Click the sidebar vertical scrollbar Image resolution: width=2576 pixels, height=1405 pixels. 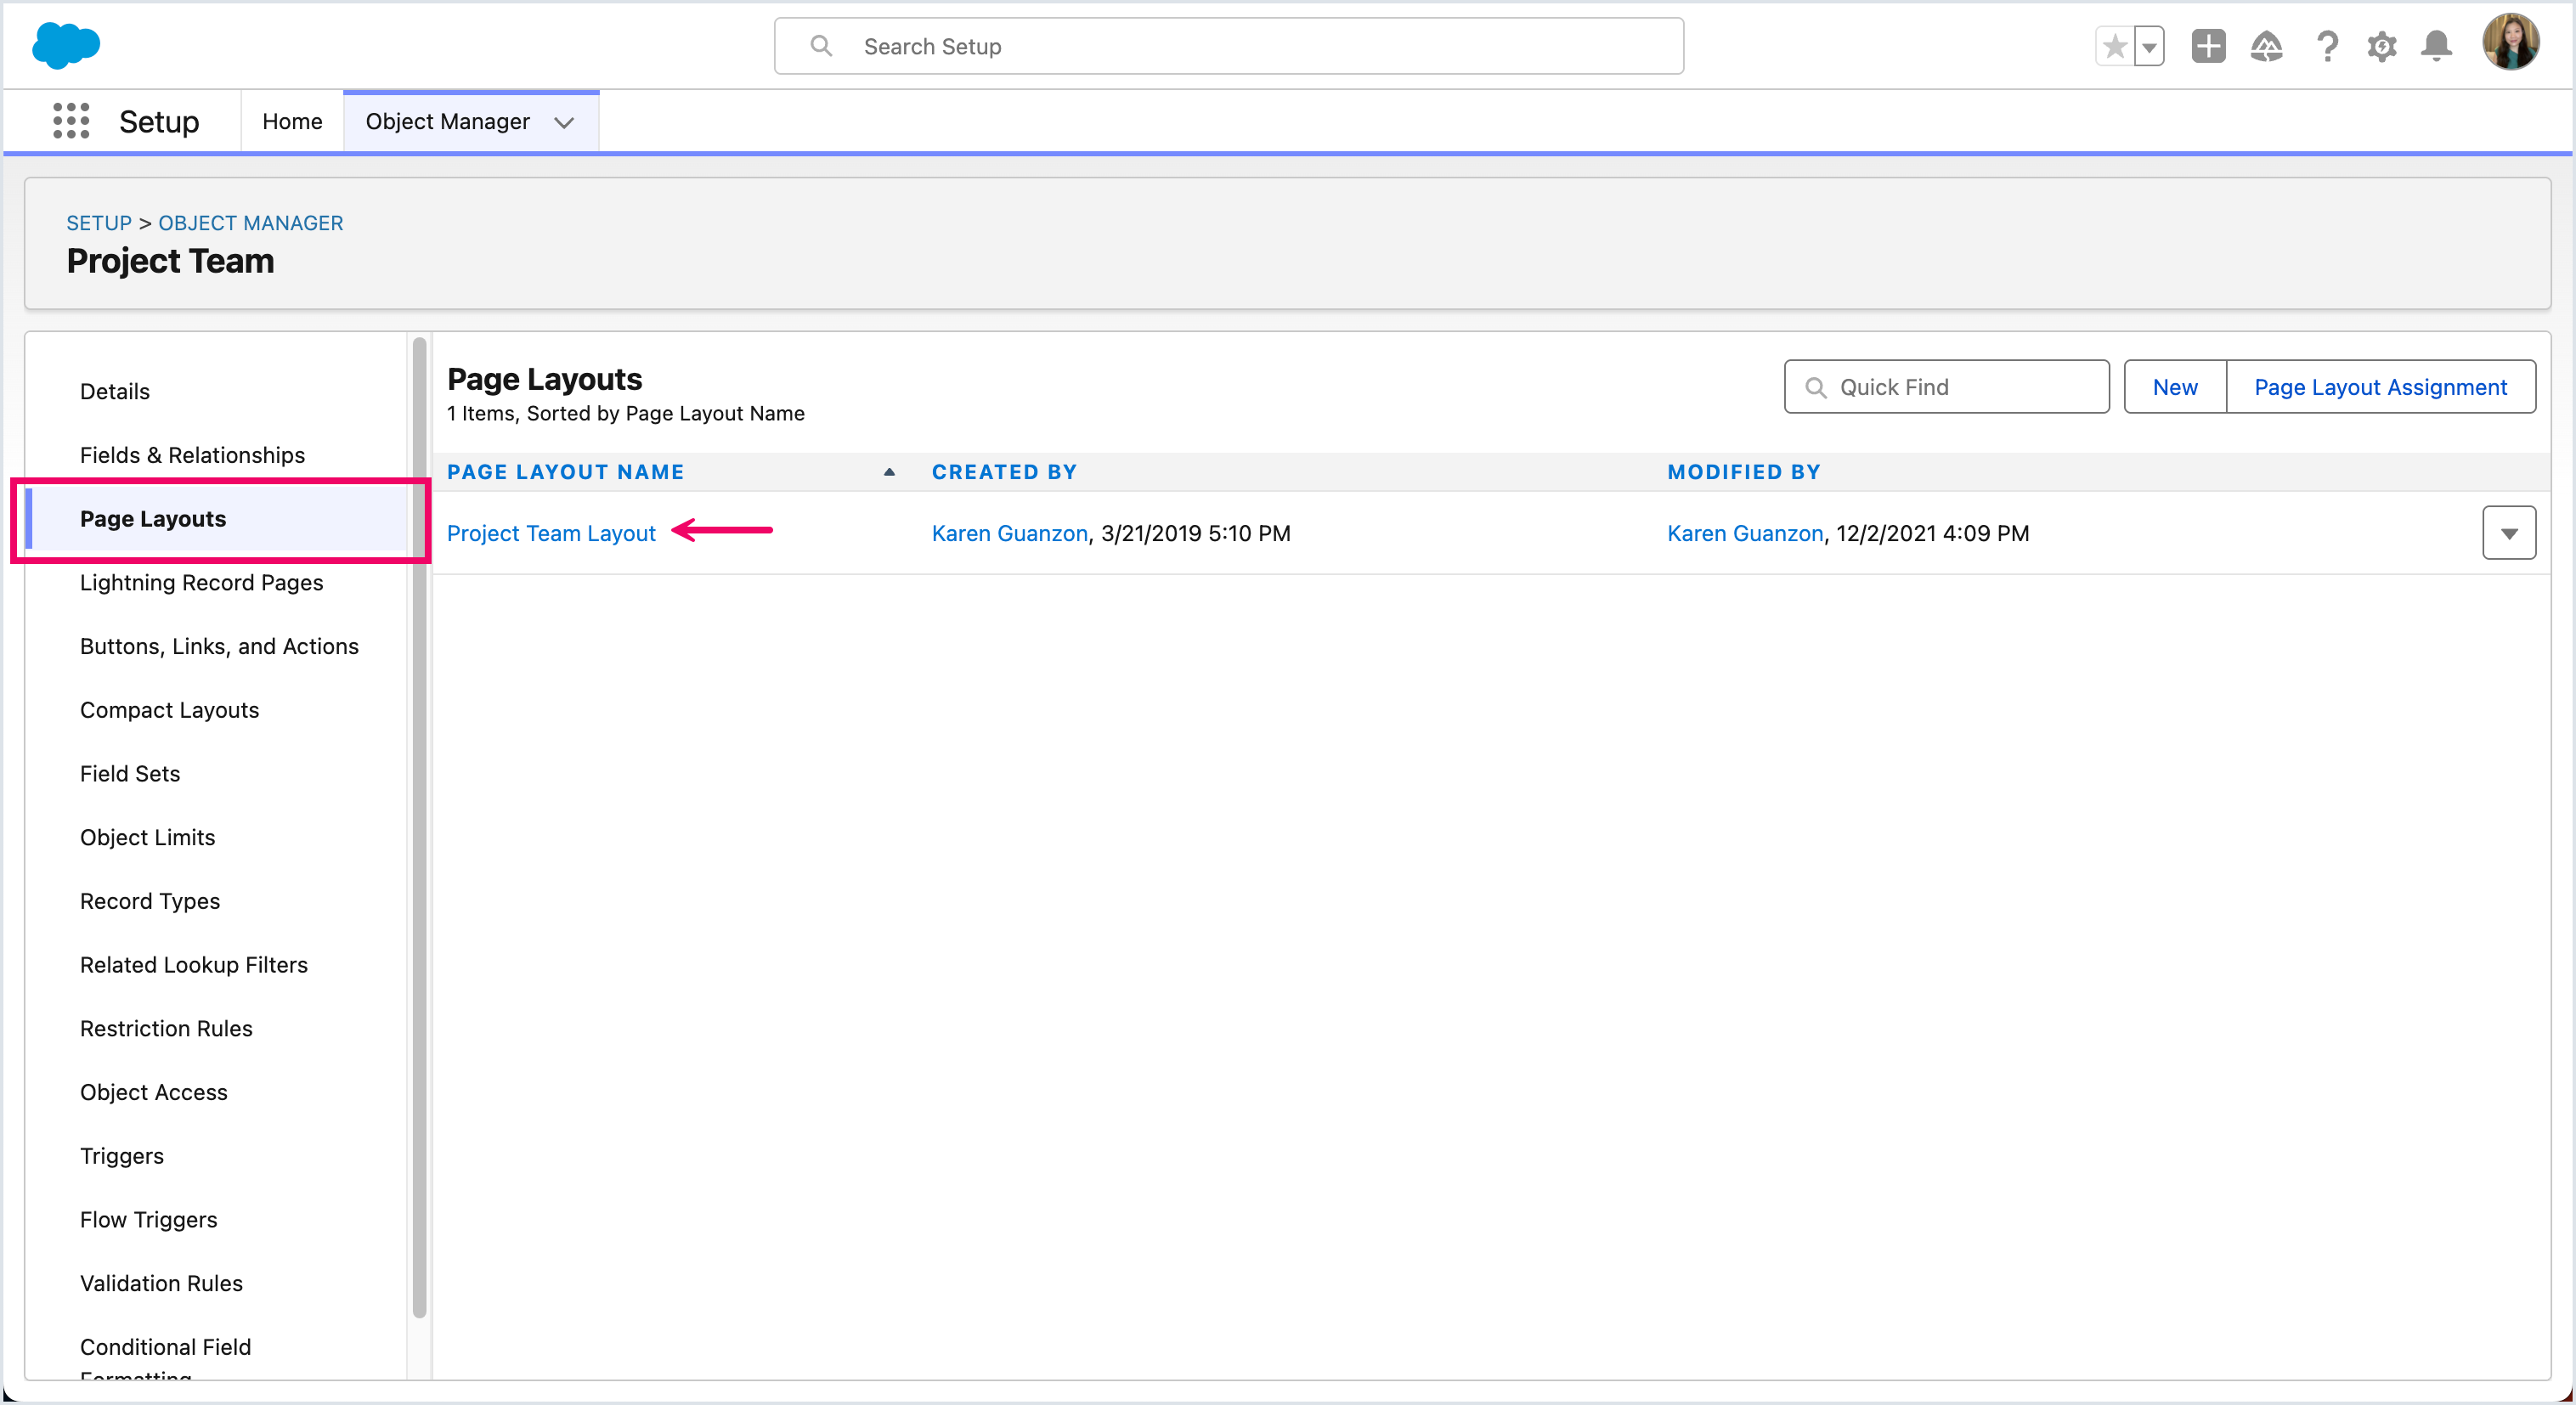click(419, 828)
